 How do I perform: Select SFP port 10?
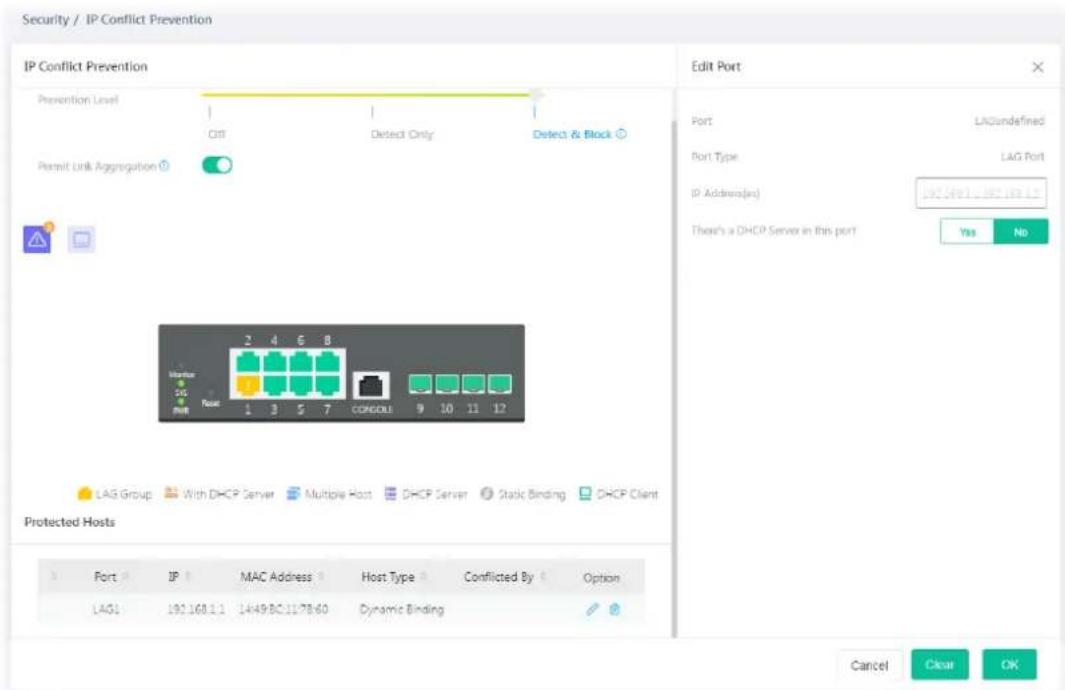447,384
